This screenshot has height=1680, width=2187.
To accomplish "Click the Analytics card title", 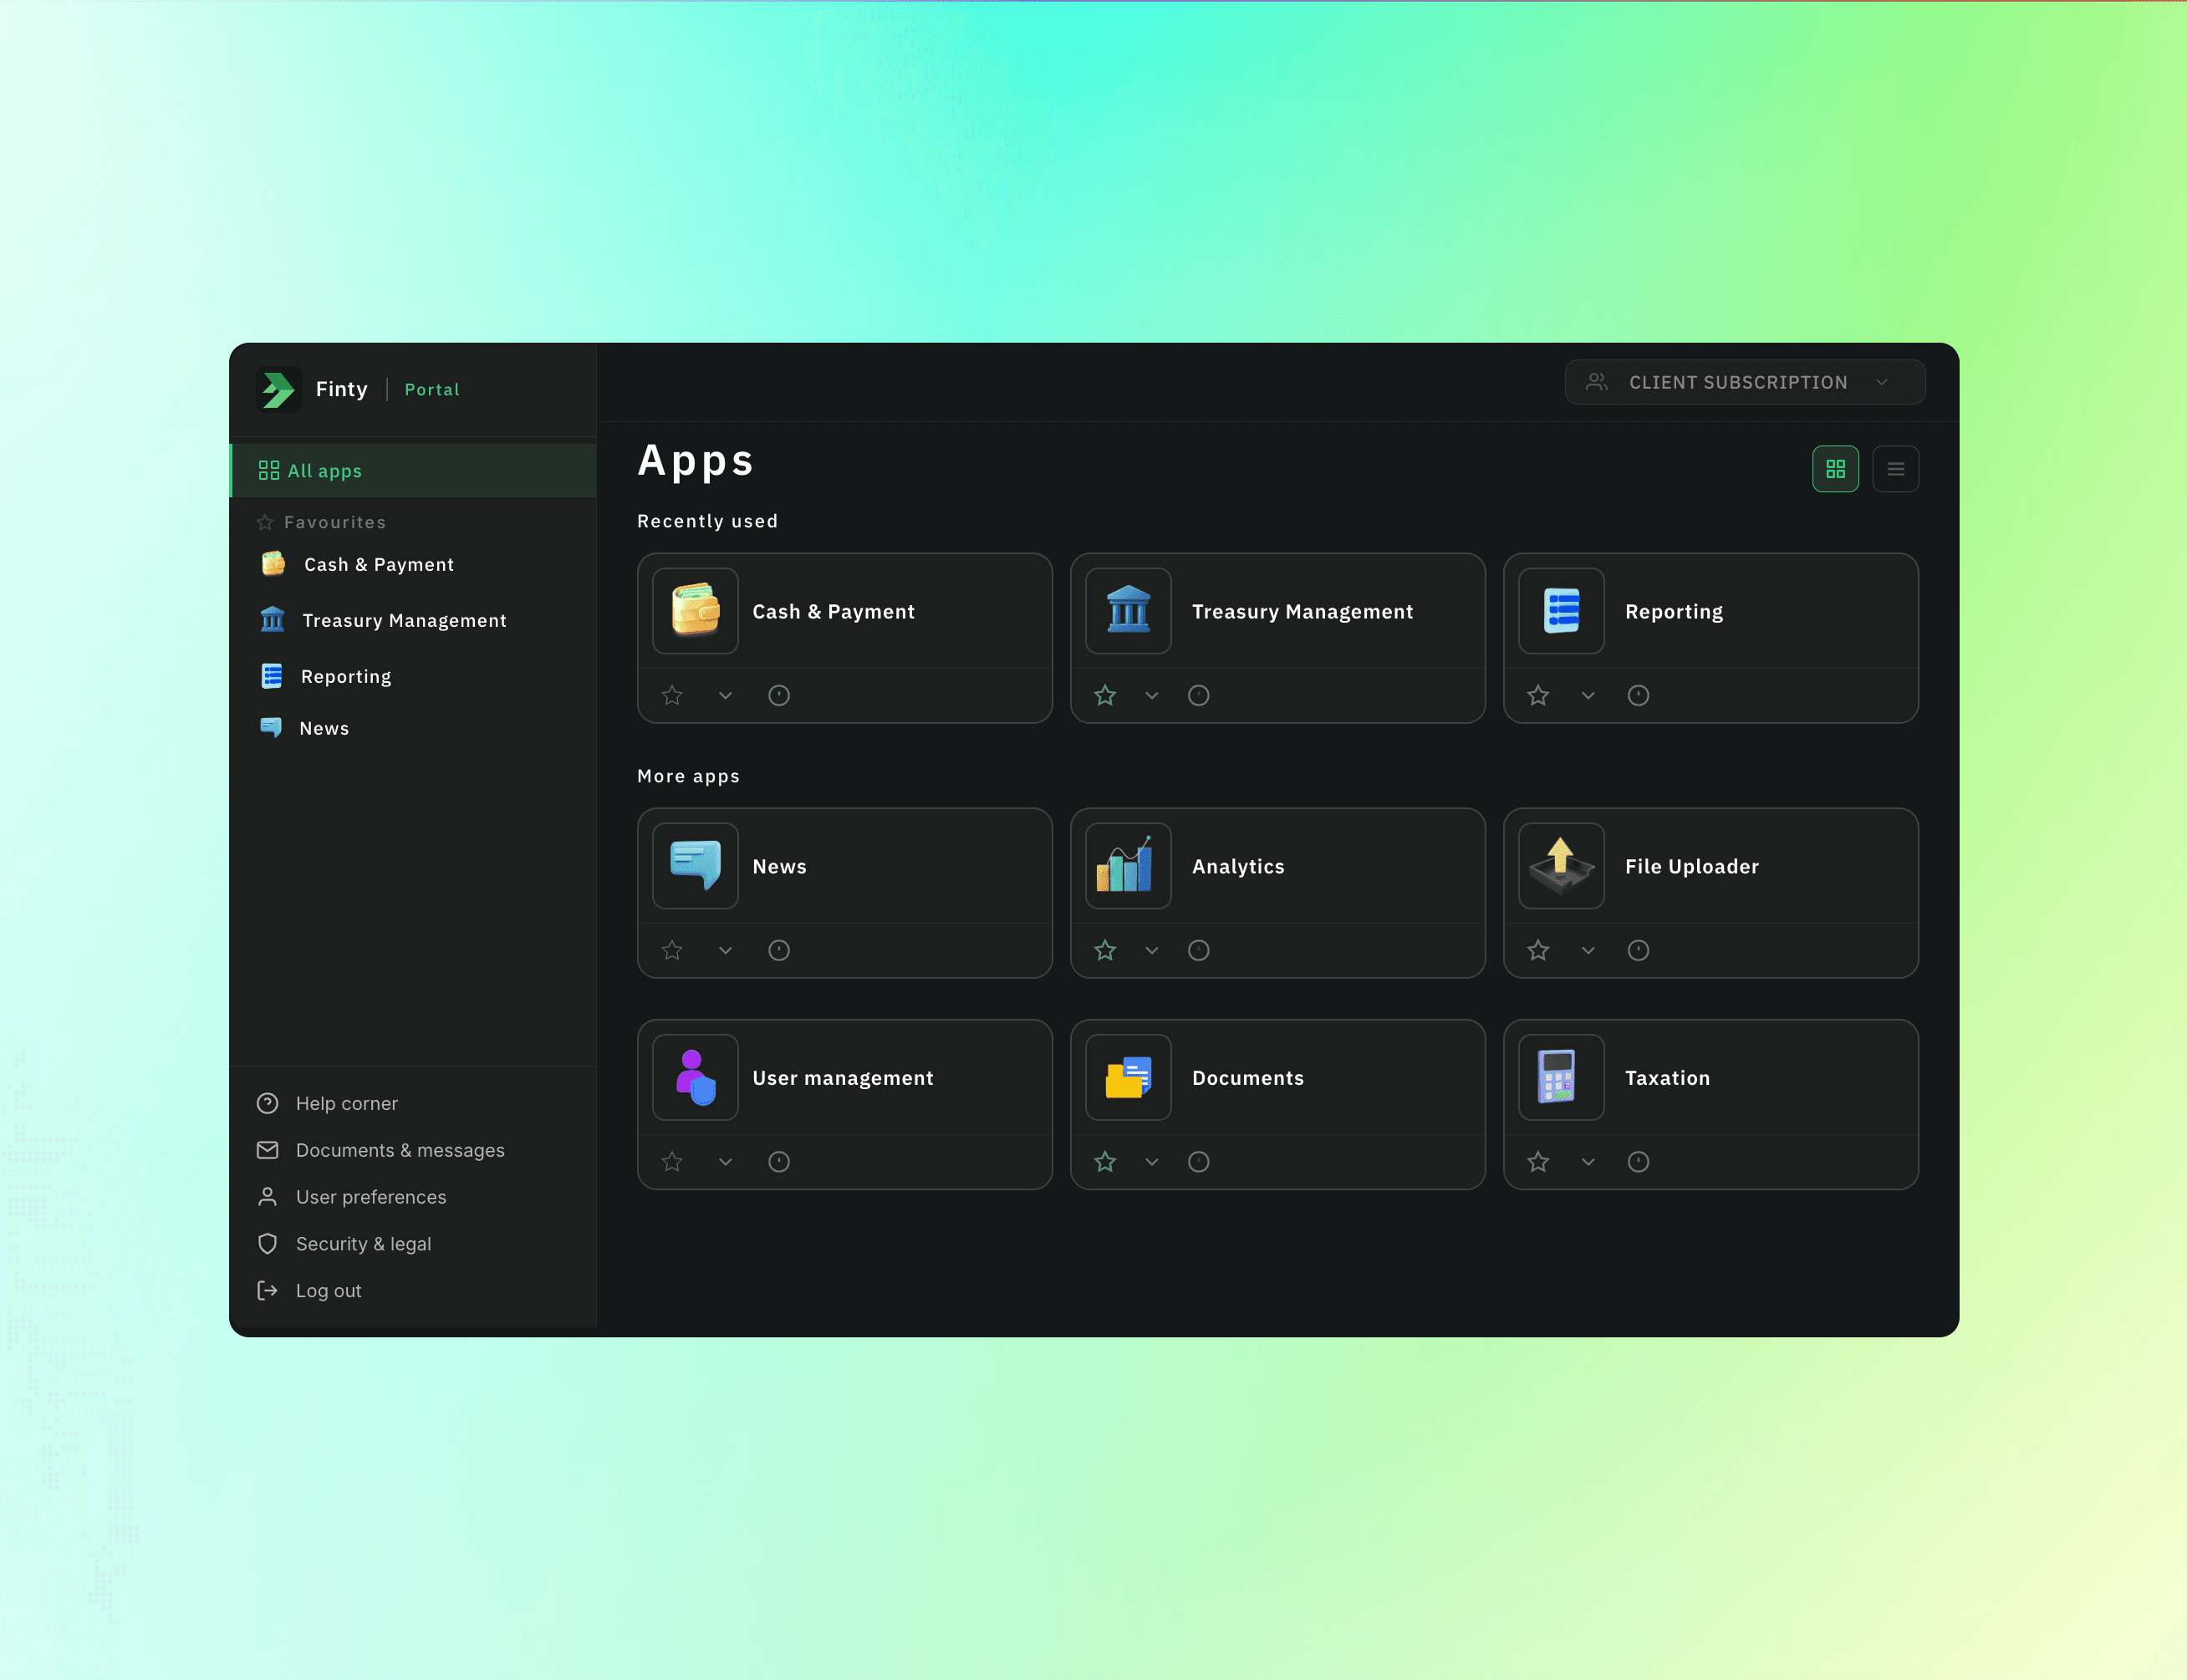I will click(x=1238, y=866).
